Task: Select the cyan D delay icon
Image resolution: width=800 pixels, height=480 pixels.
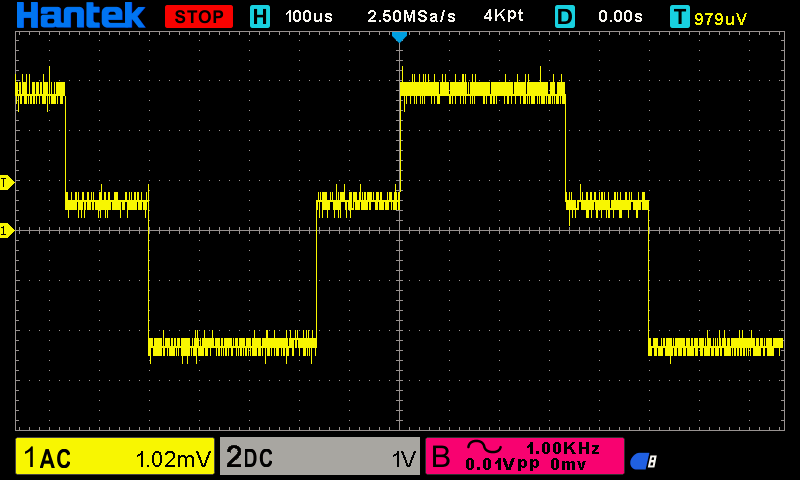Action: [565, 16]
